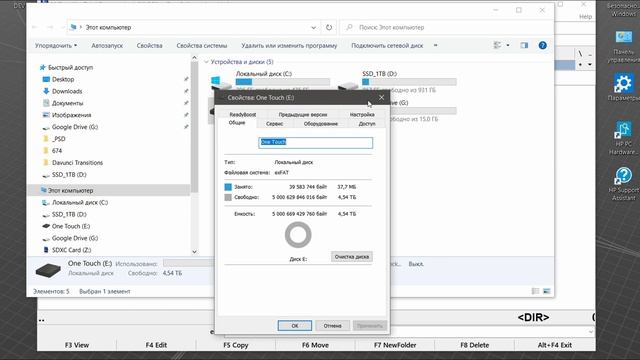The height and width of the screenshot is (360, 640).
Task: Click OK in properties dialog
Action: [295, 326]
